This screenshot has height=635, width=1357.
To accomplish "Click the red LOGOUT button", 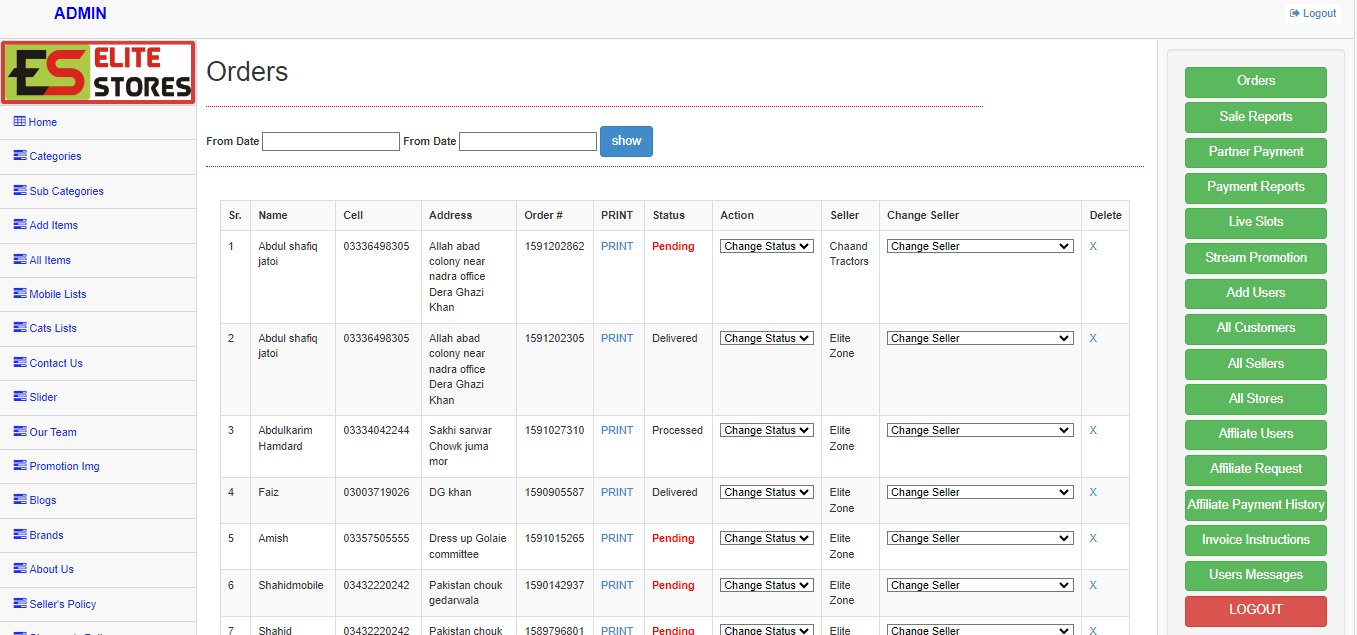I will tap(1255, 610).
